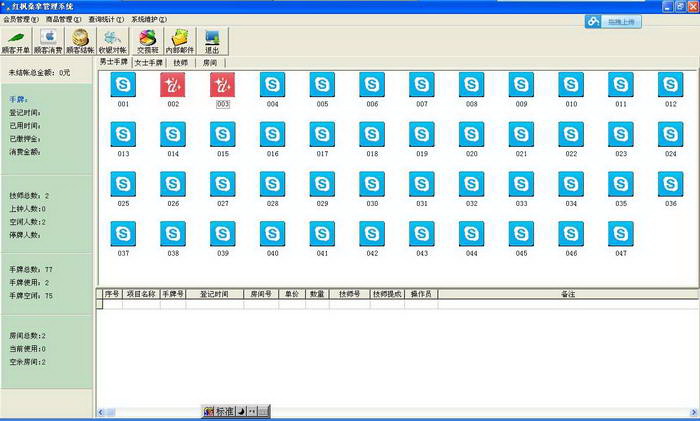Viewport: 700px width, 421px height.
Task: Select the red in-use hand tag 003
Action: pyautogui.click(x=222, y=85)
